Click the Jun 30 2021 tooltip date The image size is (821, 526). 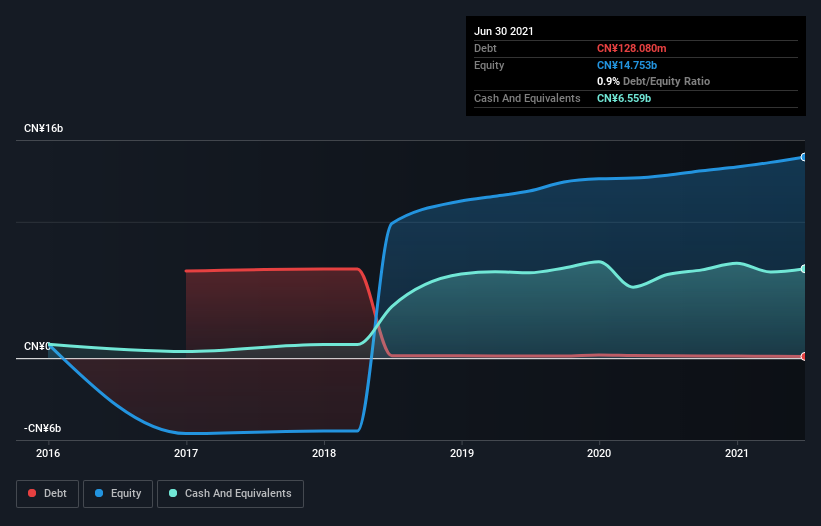504,31
